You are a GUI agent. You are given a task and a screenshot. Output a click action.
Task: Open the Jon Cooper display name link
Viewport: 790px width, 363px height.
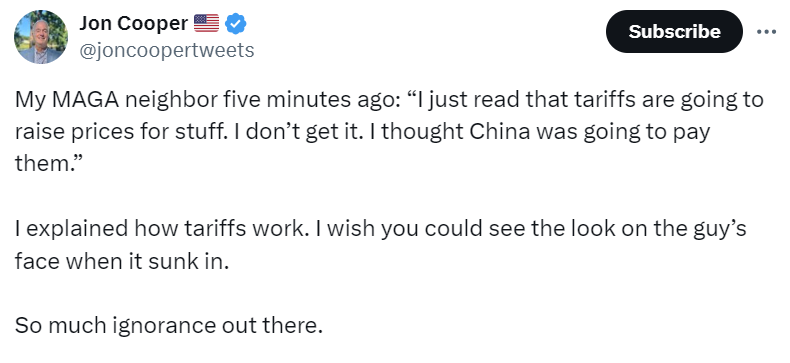(134, 23)
